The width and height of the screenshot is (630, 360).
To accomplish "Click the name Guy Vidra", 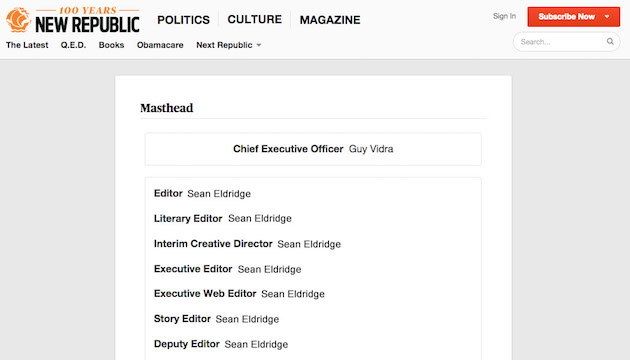I will click(371, 149).
